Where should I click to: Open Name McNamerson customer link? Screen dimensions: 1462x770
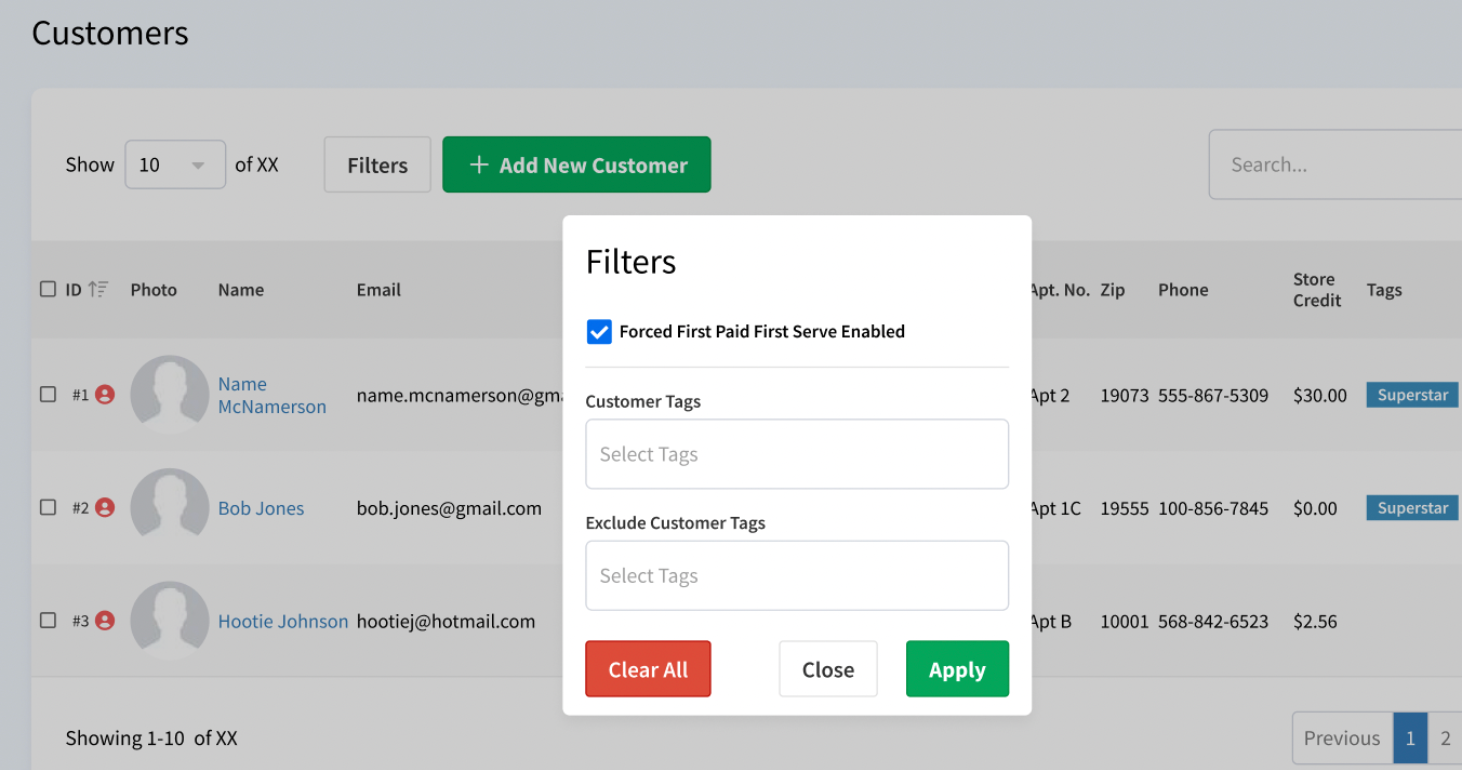point(272,395)
